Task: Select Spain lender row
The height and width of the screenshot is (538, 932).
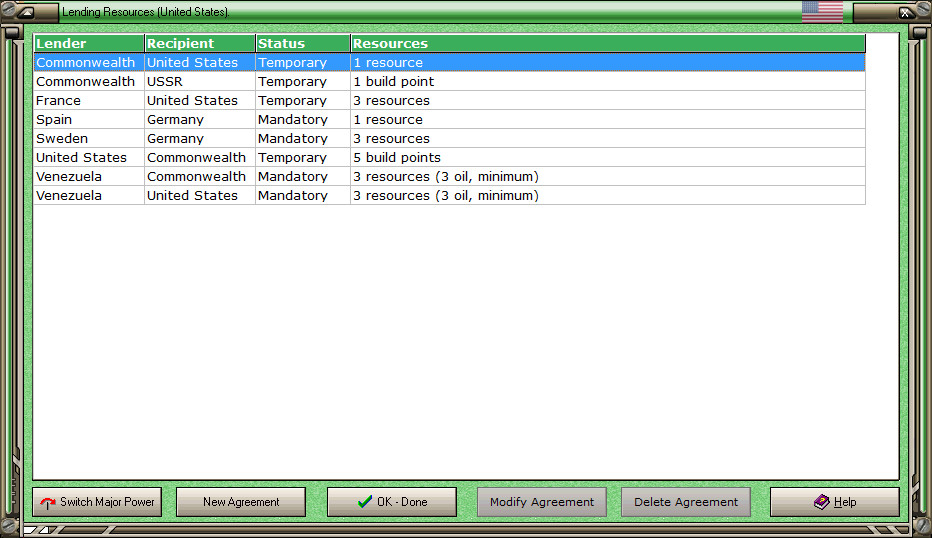Action: click(449, 119)
